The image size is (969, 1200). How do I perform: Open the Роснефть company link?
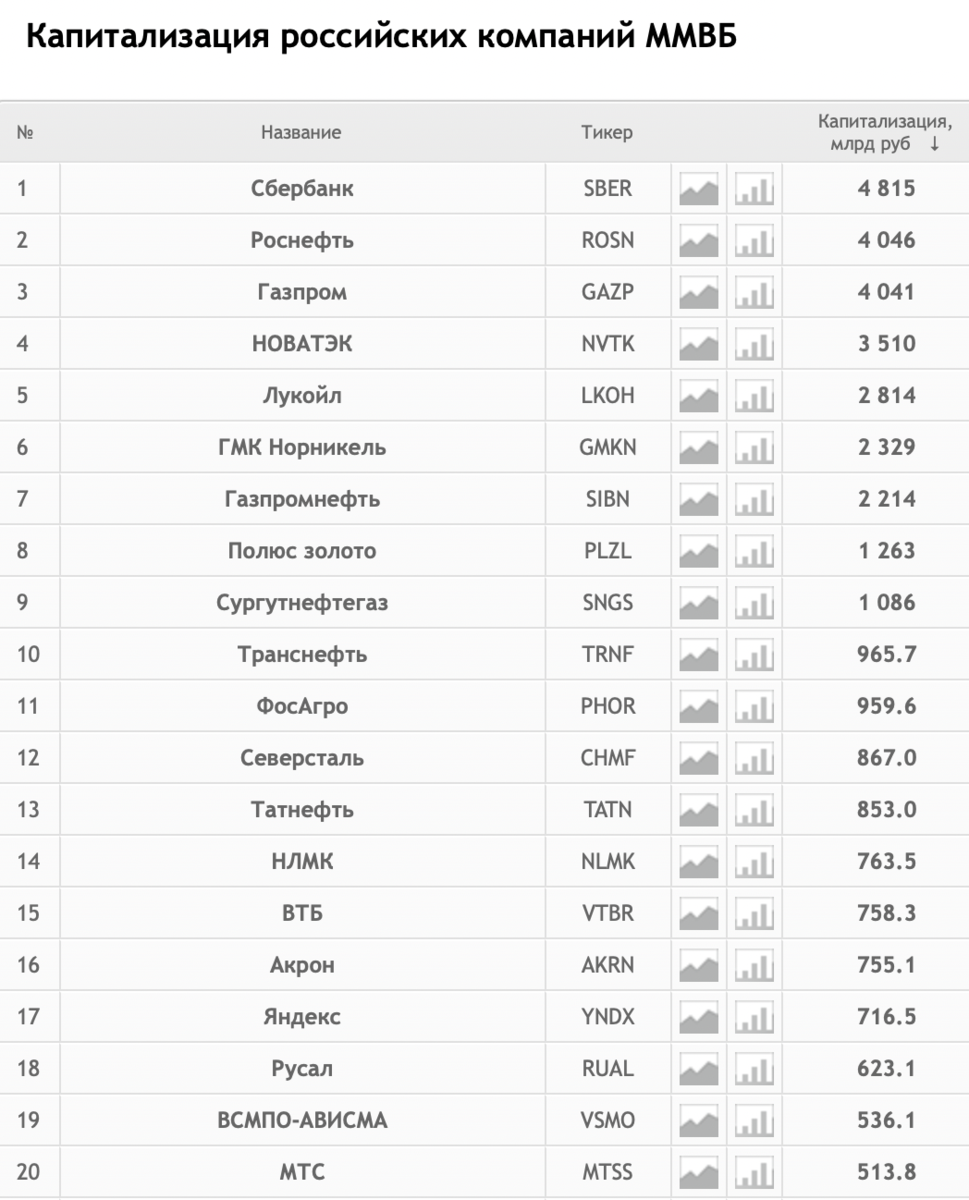click(x=302, y=241)
